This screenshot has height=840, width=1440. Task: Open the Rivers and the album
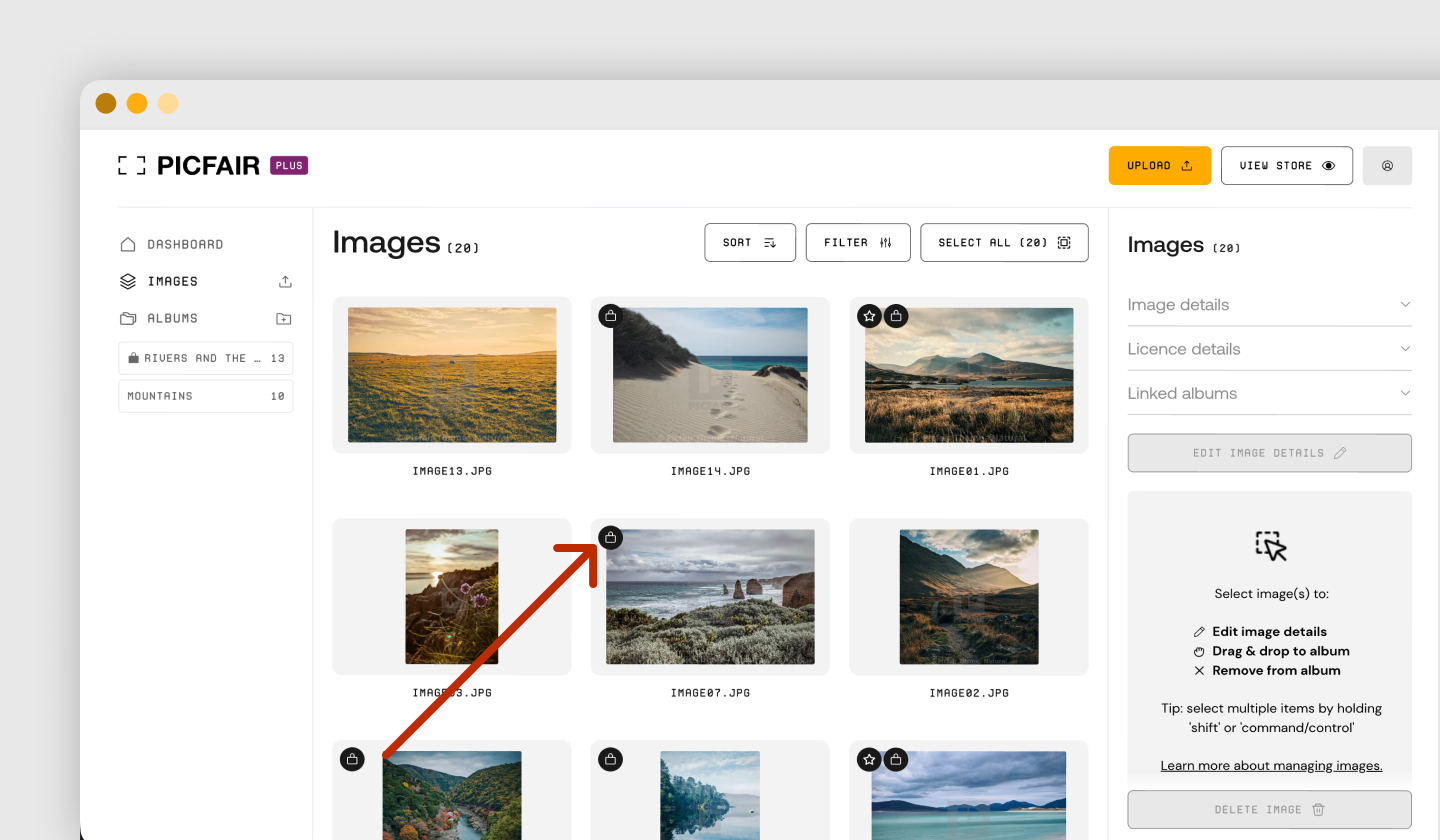pos(206,358)
